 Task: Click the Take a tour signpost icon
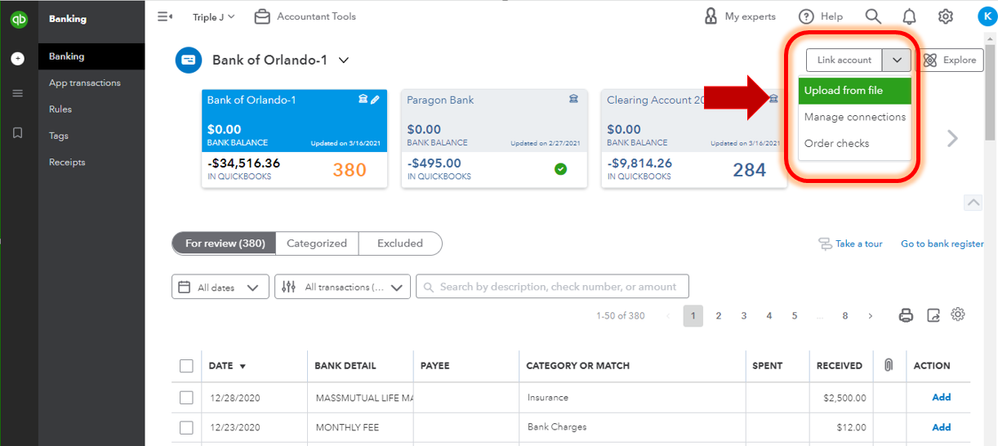tap(825, 244)
